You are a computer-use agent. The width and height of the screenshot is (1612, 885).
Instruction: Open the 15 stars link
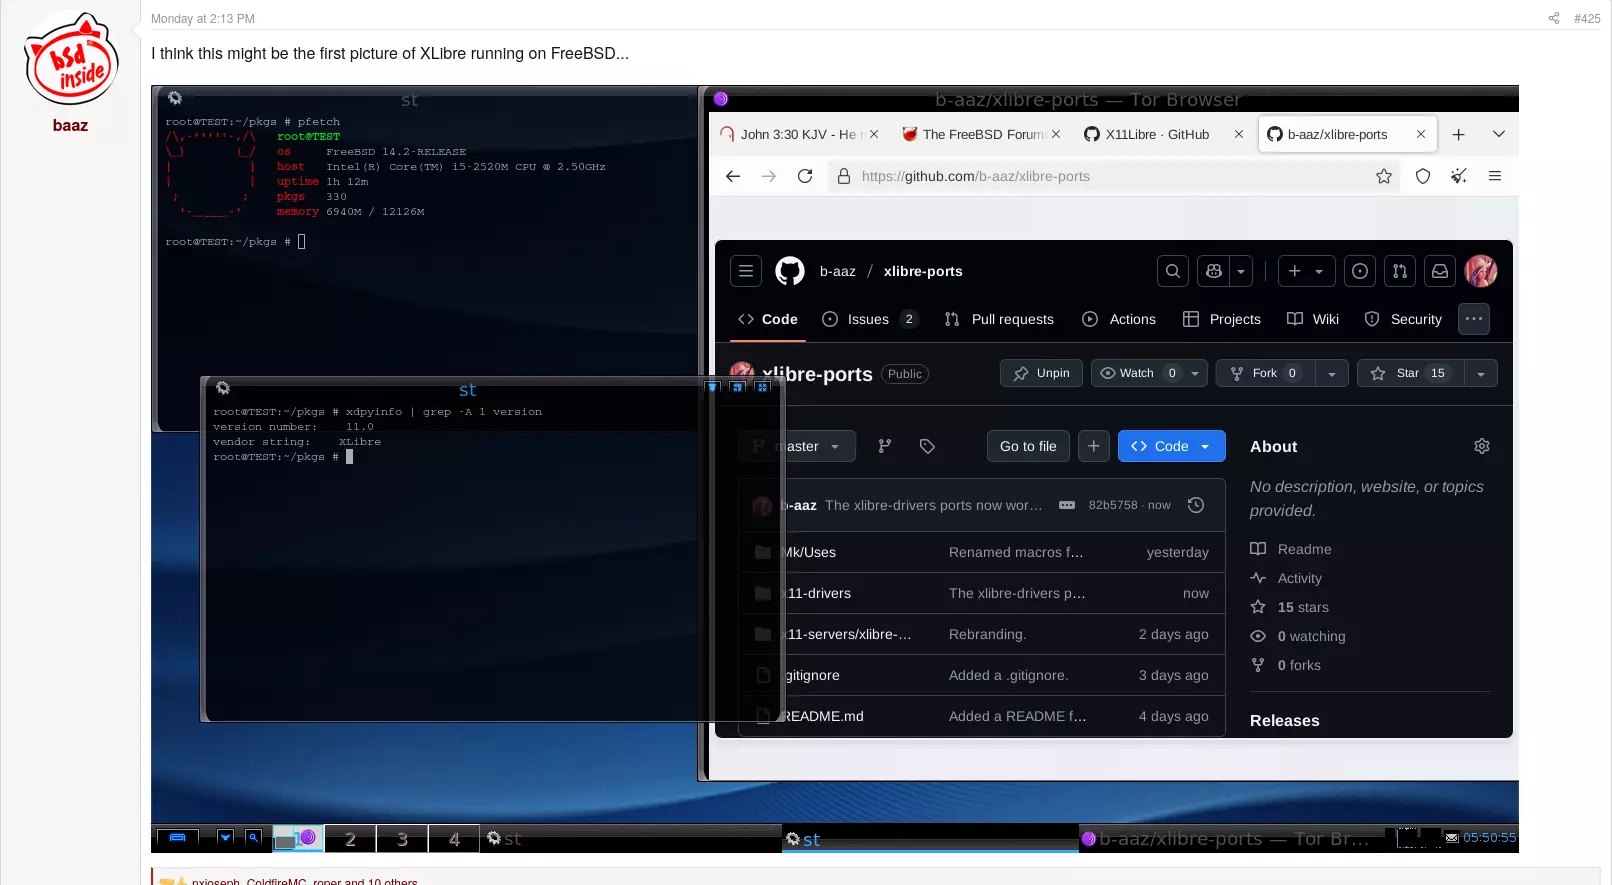1290,607
